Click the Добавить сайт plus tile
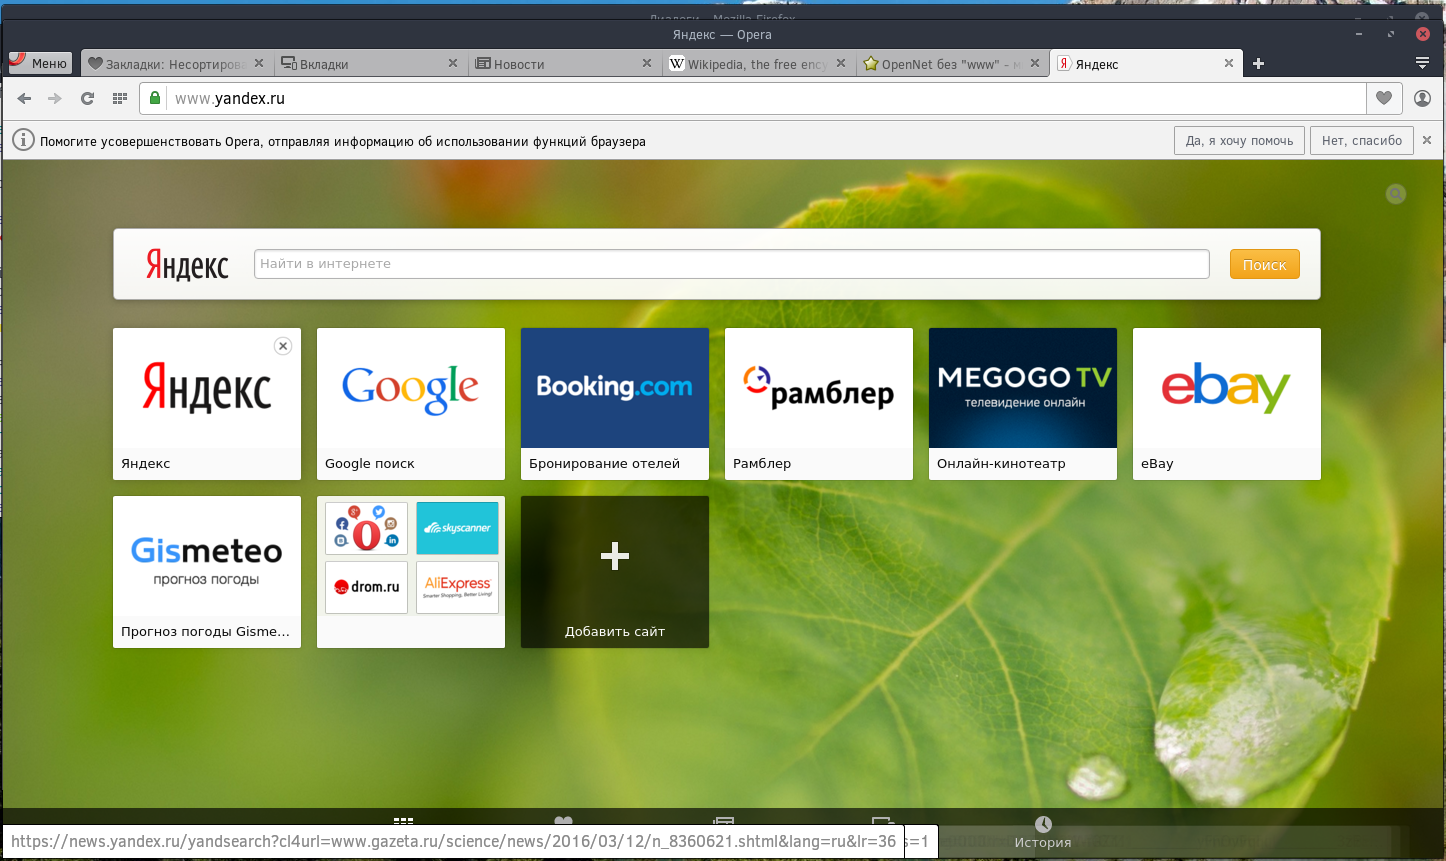 pos(615,572)
